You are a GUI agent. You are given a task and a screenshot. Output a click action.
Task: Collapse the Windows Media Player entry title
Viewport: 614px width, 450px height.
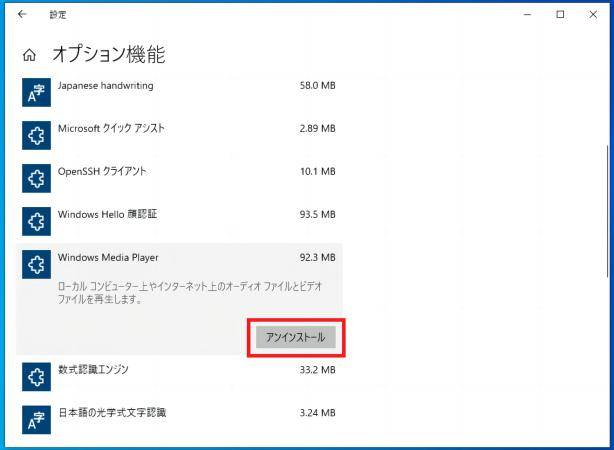click(x=108, y=257)
